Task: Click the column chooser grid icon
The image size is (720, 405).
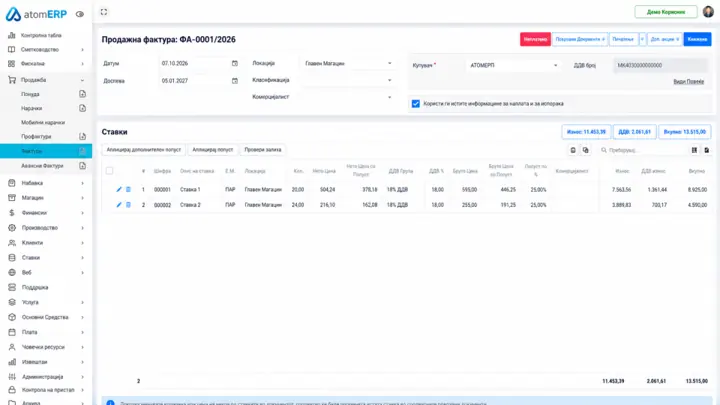Action: (694, 150)
